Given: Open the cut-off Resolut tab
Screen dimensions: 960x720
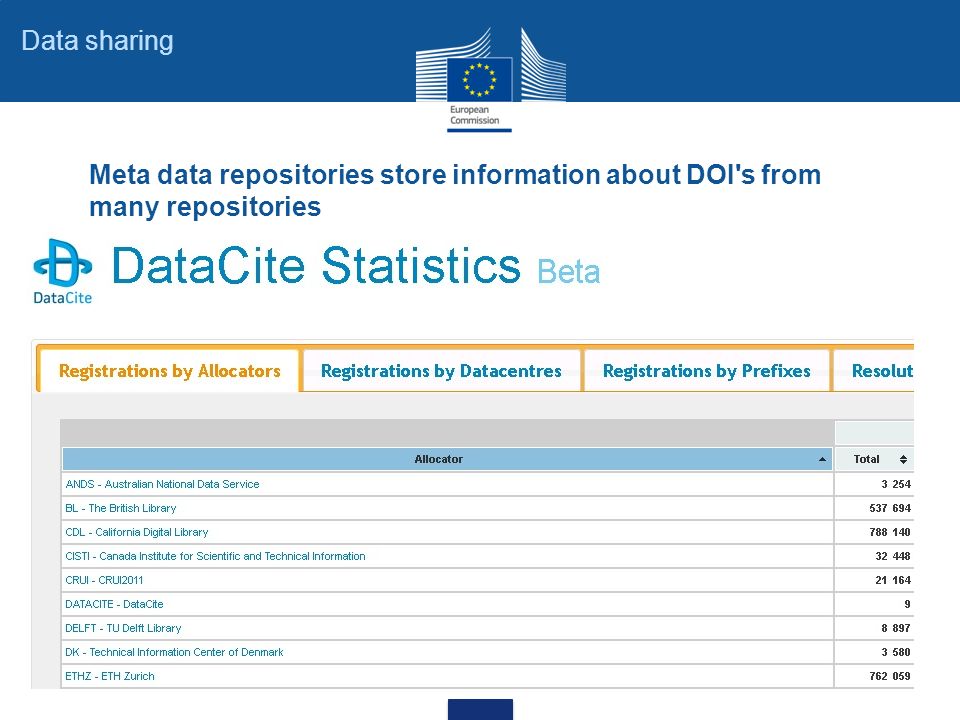Looking at the screenshot, I should pos(874,371).
